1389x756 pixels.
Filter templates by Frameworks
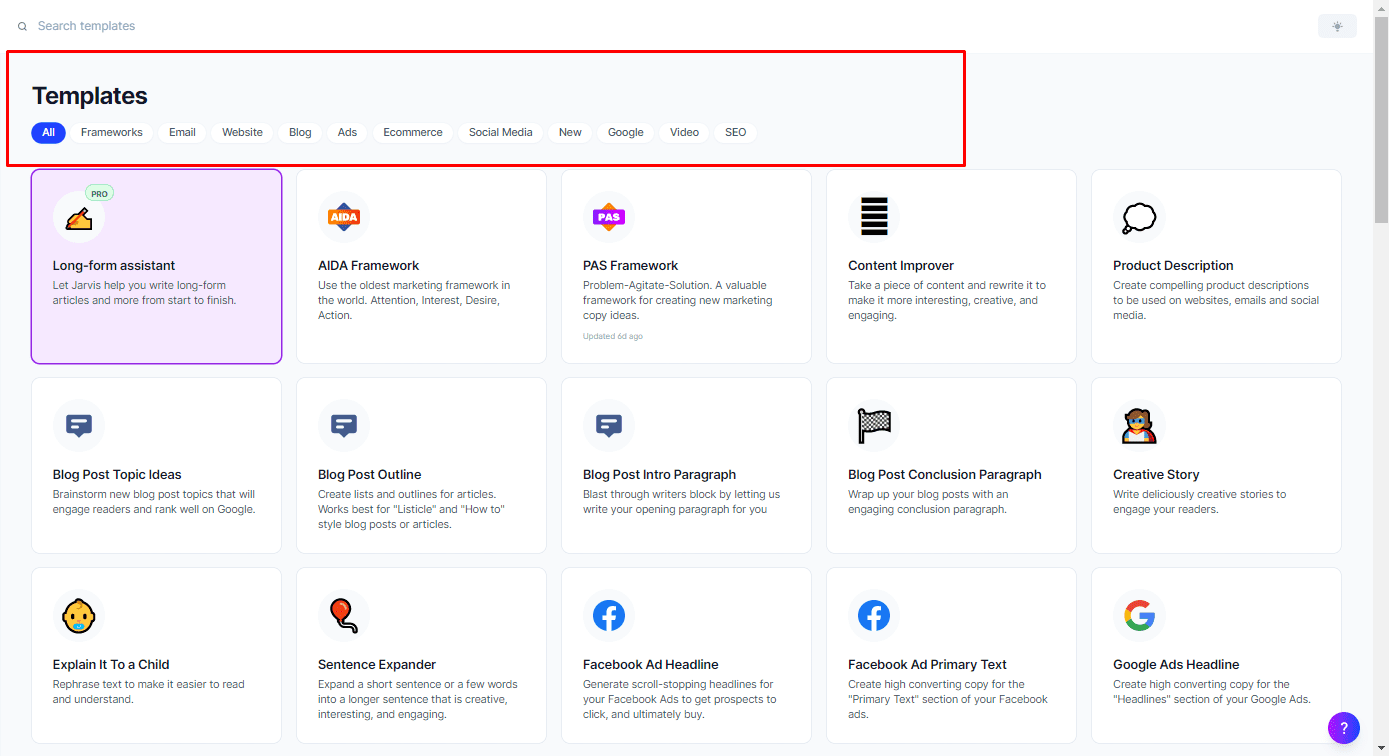pyautogui.click(x=112, y=132)
